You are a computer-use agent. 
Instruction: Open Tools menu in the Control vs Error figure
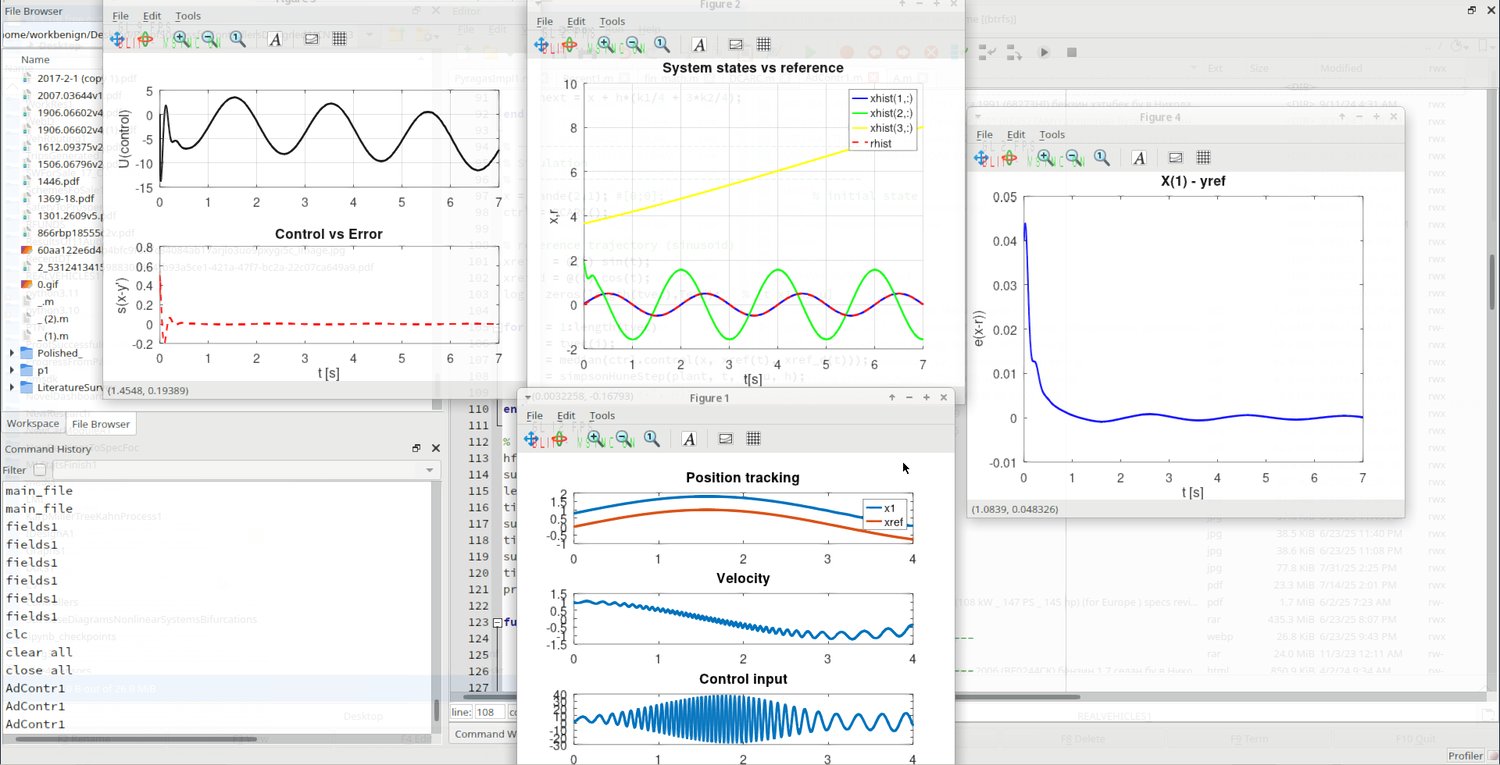pyautogui.click(x=188, y=16)
